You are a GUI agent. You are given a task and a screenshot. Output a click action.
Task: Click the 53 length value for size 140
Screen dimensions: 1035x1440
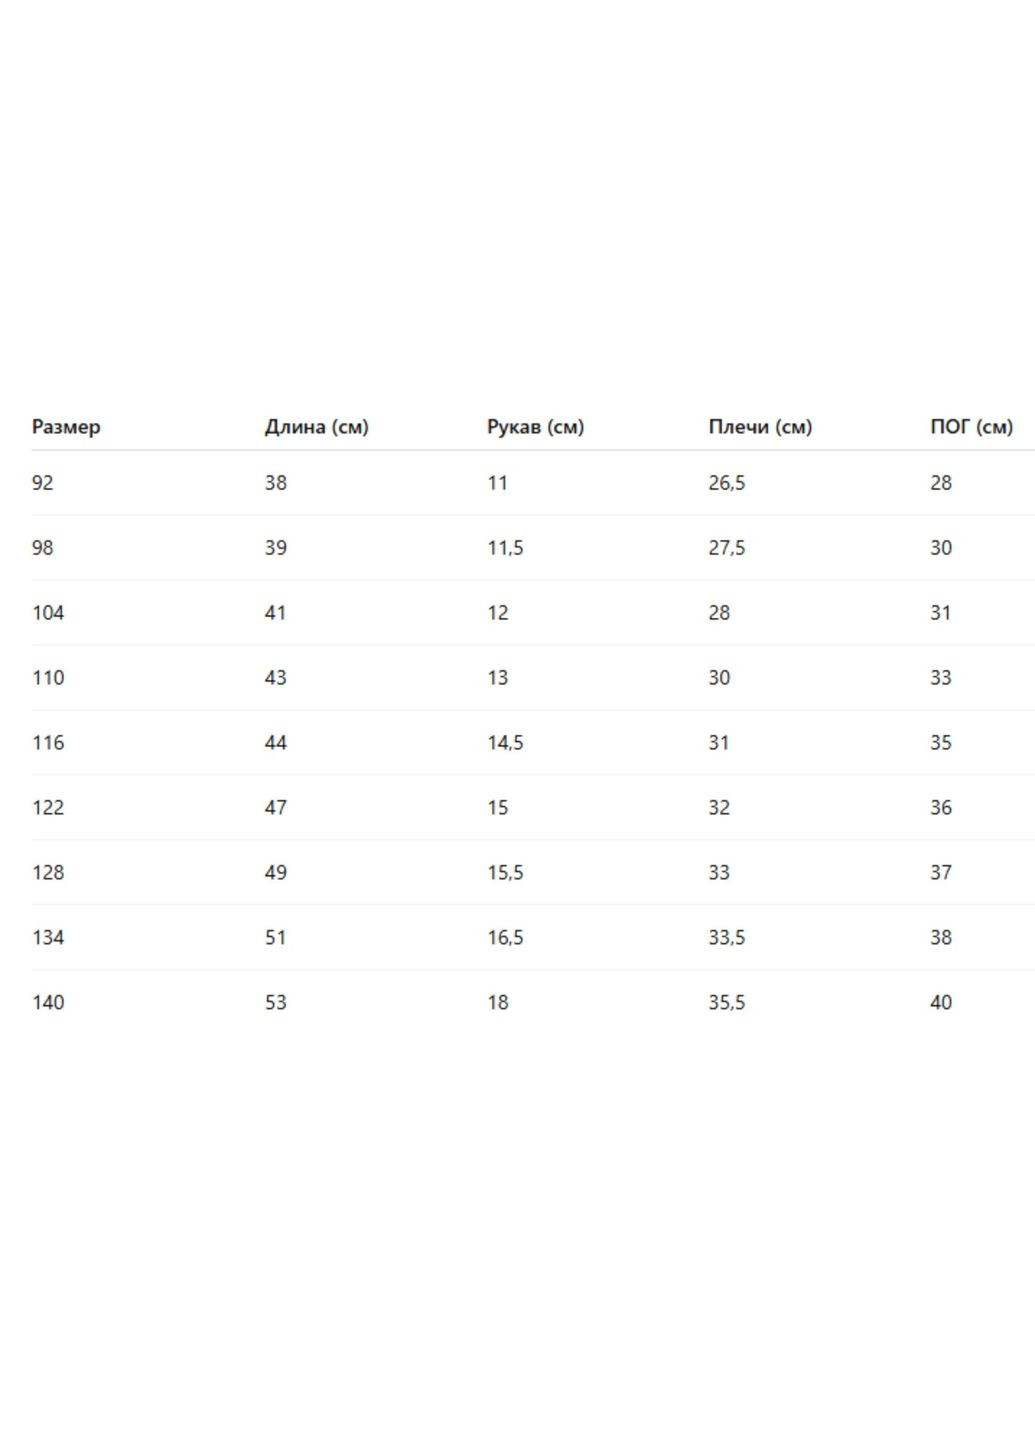pos(276,1003)
